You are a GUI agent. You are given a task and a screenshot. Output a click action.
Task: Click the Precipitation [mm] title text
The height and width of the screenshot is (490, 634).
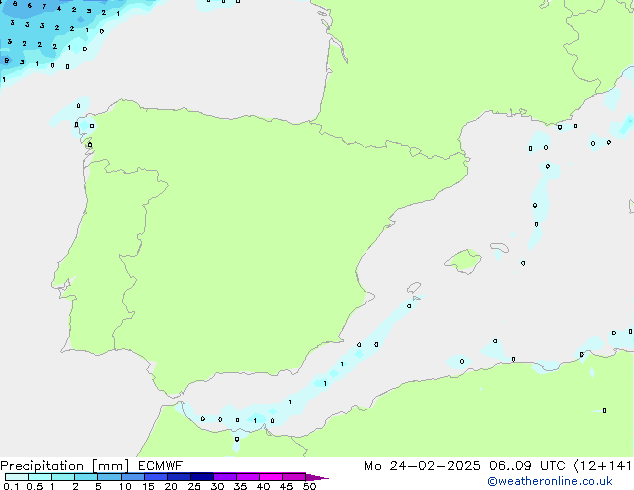pos(65,466)
